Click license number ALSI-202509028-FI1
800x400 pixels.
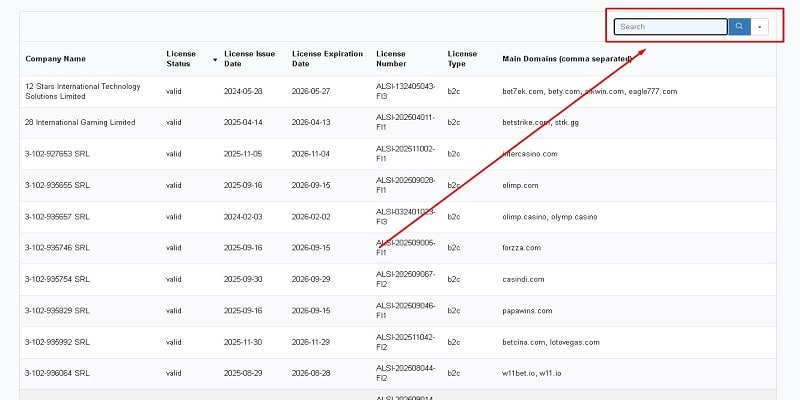406,185
